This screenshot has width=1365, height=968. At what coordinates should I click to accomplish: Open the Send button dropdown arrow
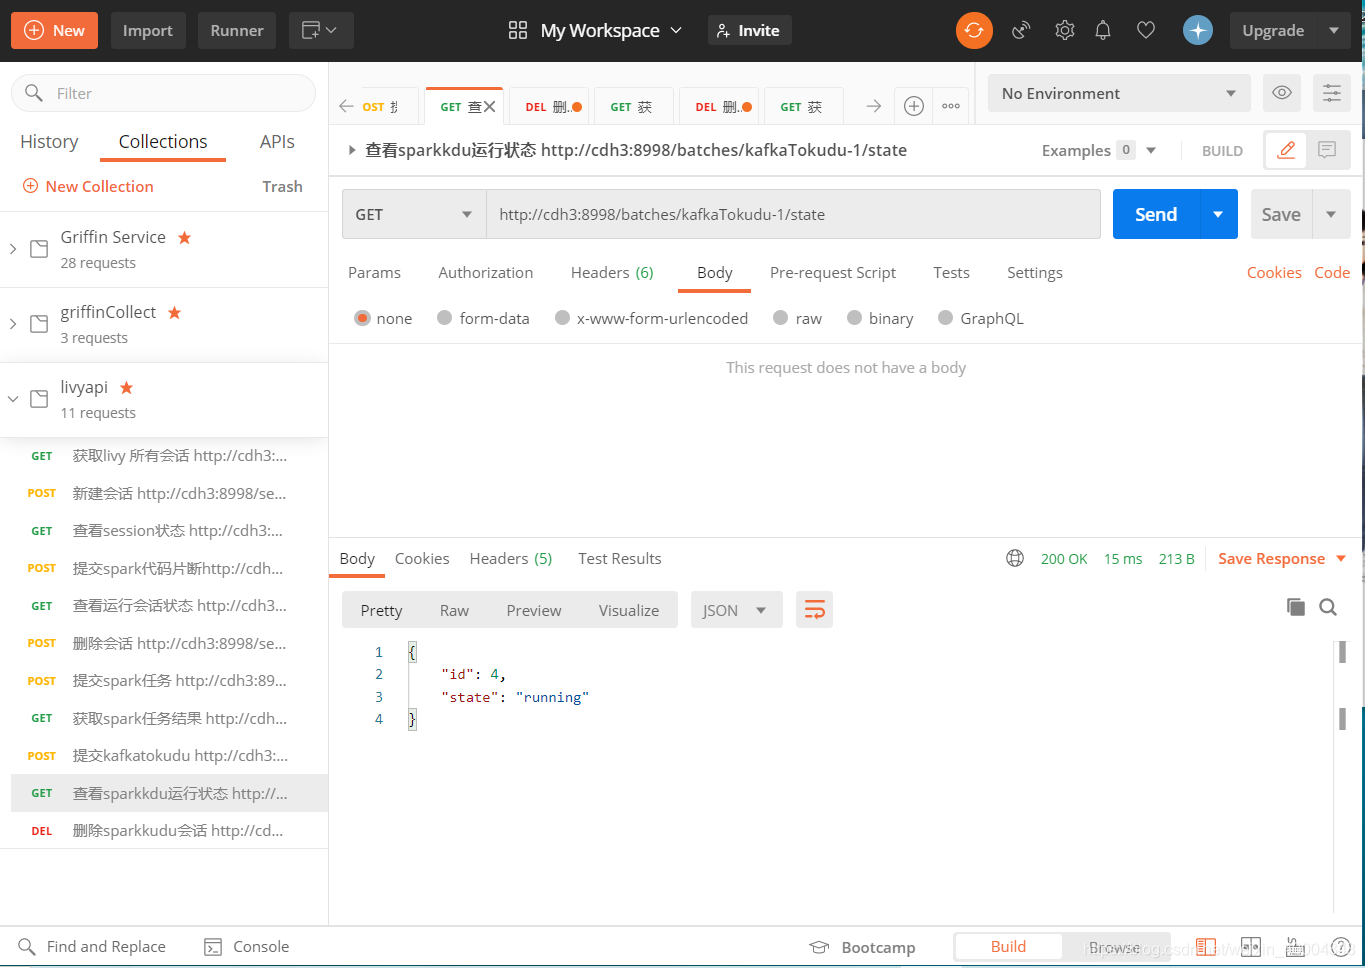(x=1218, y=214)
